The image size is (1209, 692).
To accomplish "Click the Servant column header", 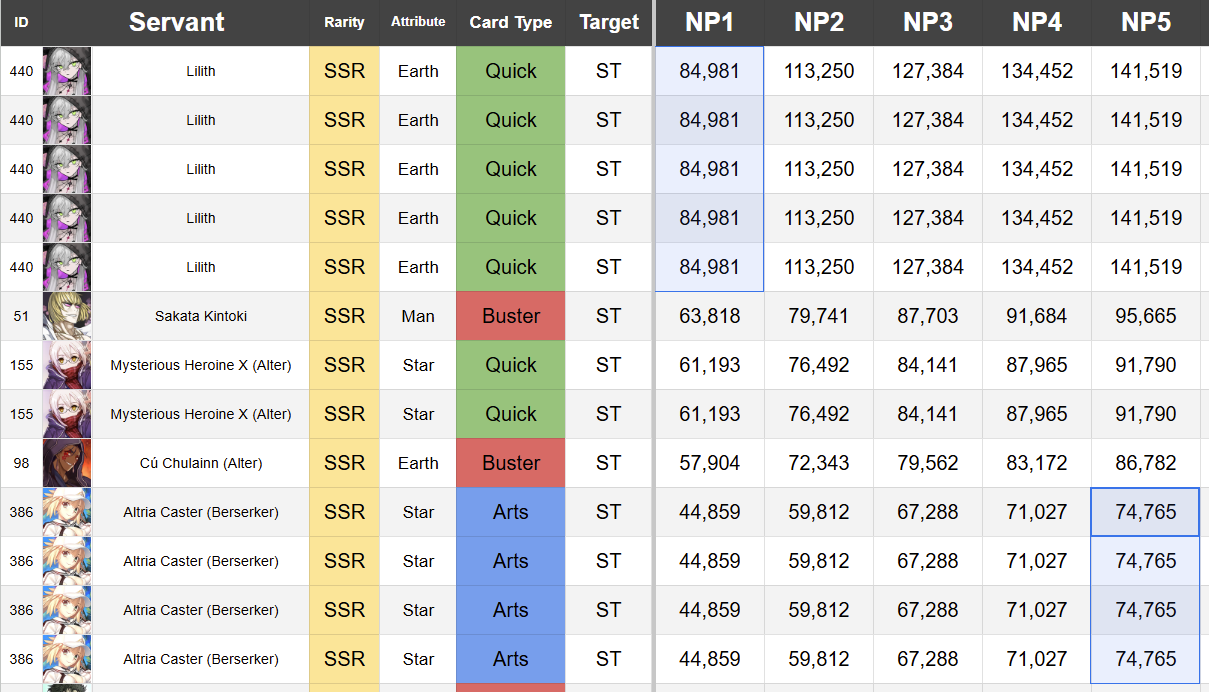I will pyautogui.click(x=176, y=22).
